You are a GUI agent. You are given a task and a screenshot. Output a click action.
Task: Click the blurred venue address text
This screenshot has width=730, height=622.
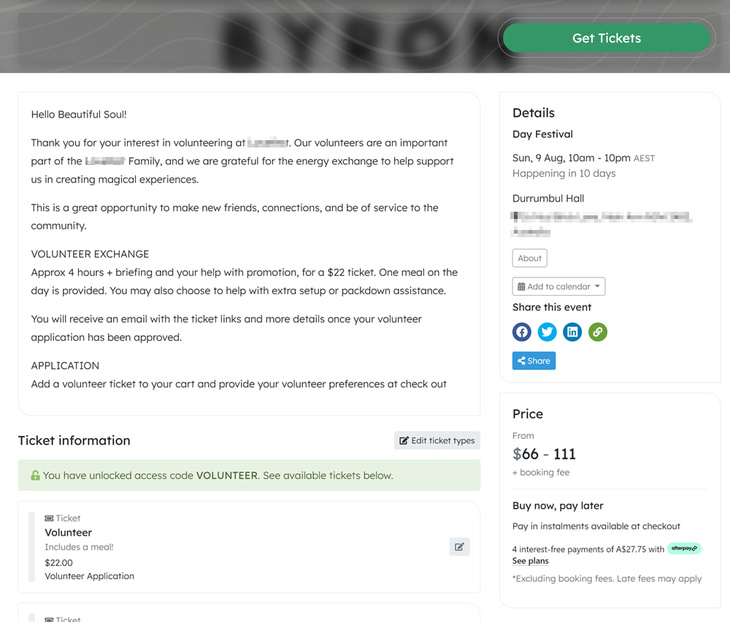click(x=601, y=223)
